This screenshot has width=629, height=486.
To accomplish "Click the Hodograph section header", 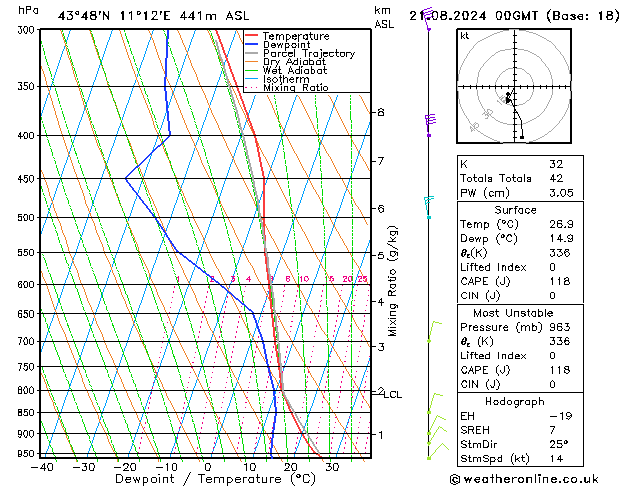I will (x=515, y=402).
